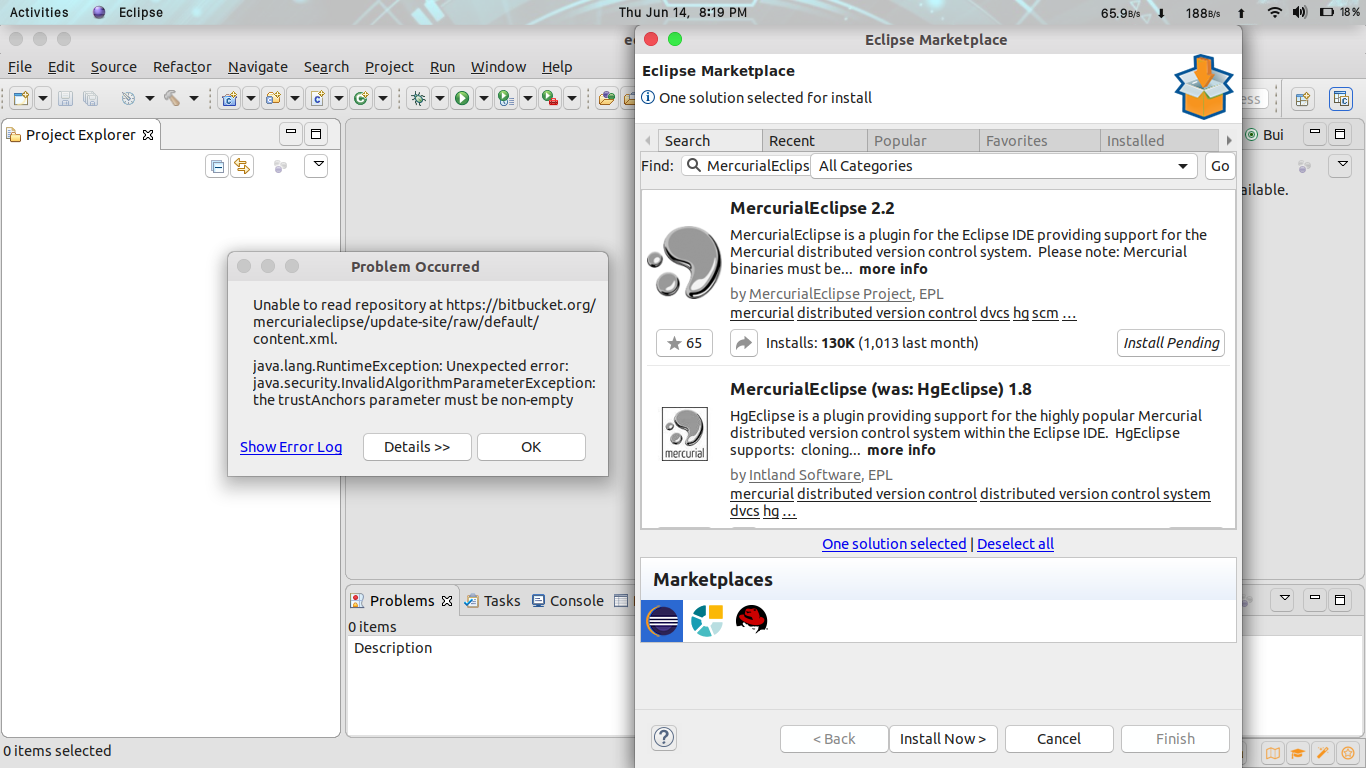1366x768 pixels.
Task: Click the Activities button in top bar
Action: (x=39, y=12)
